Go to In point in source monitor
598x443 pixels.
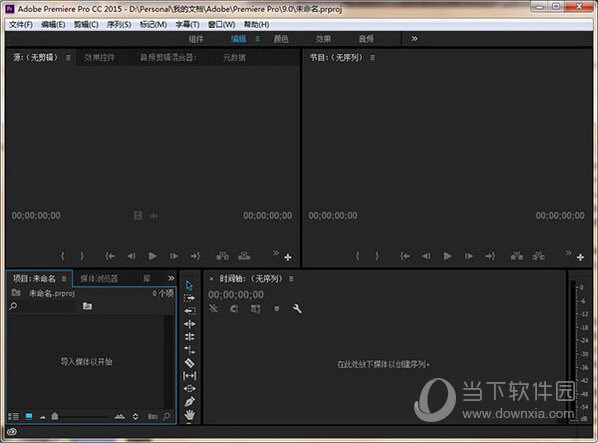point(110,256)
